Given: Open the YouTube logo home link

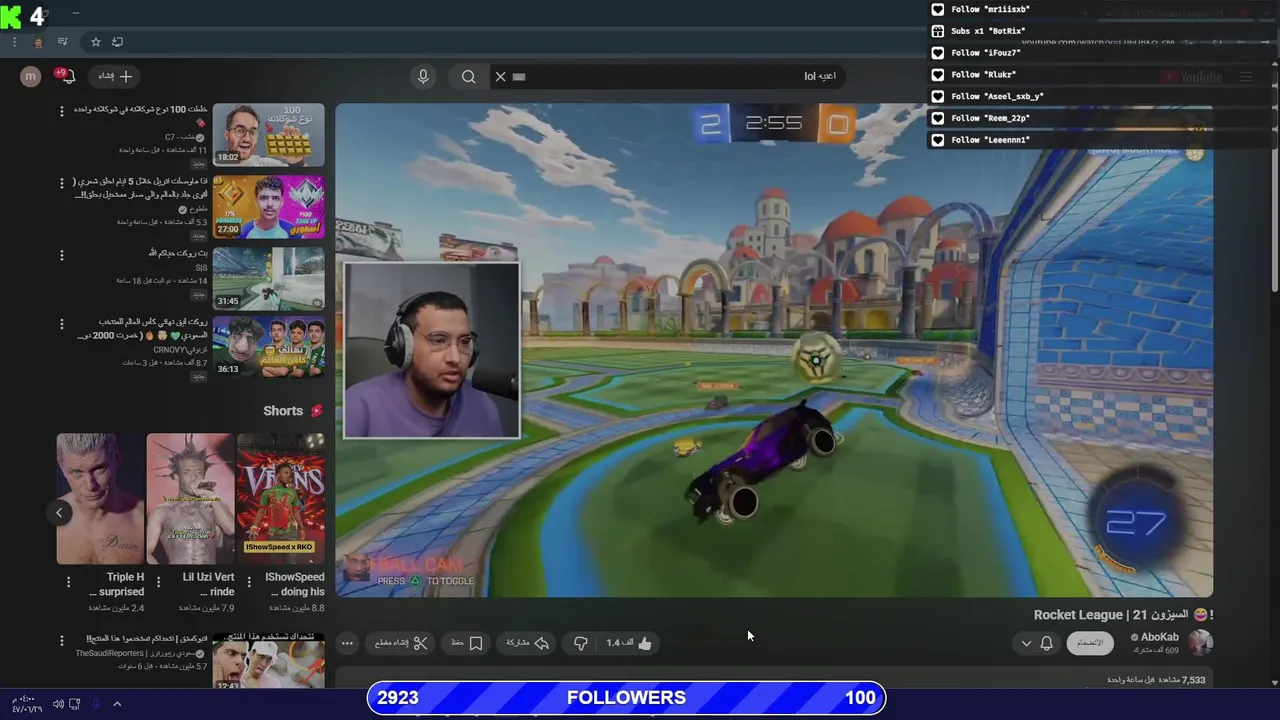Looking at the screenshot, I should [1192, 77].
